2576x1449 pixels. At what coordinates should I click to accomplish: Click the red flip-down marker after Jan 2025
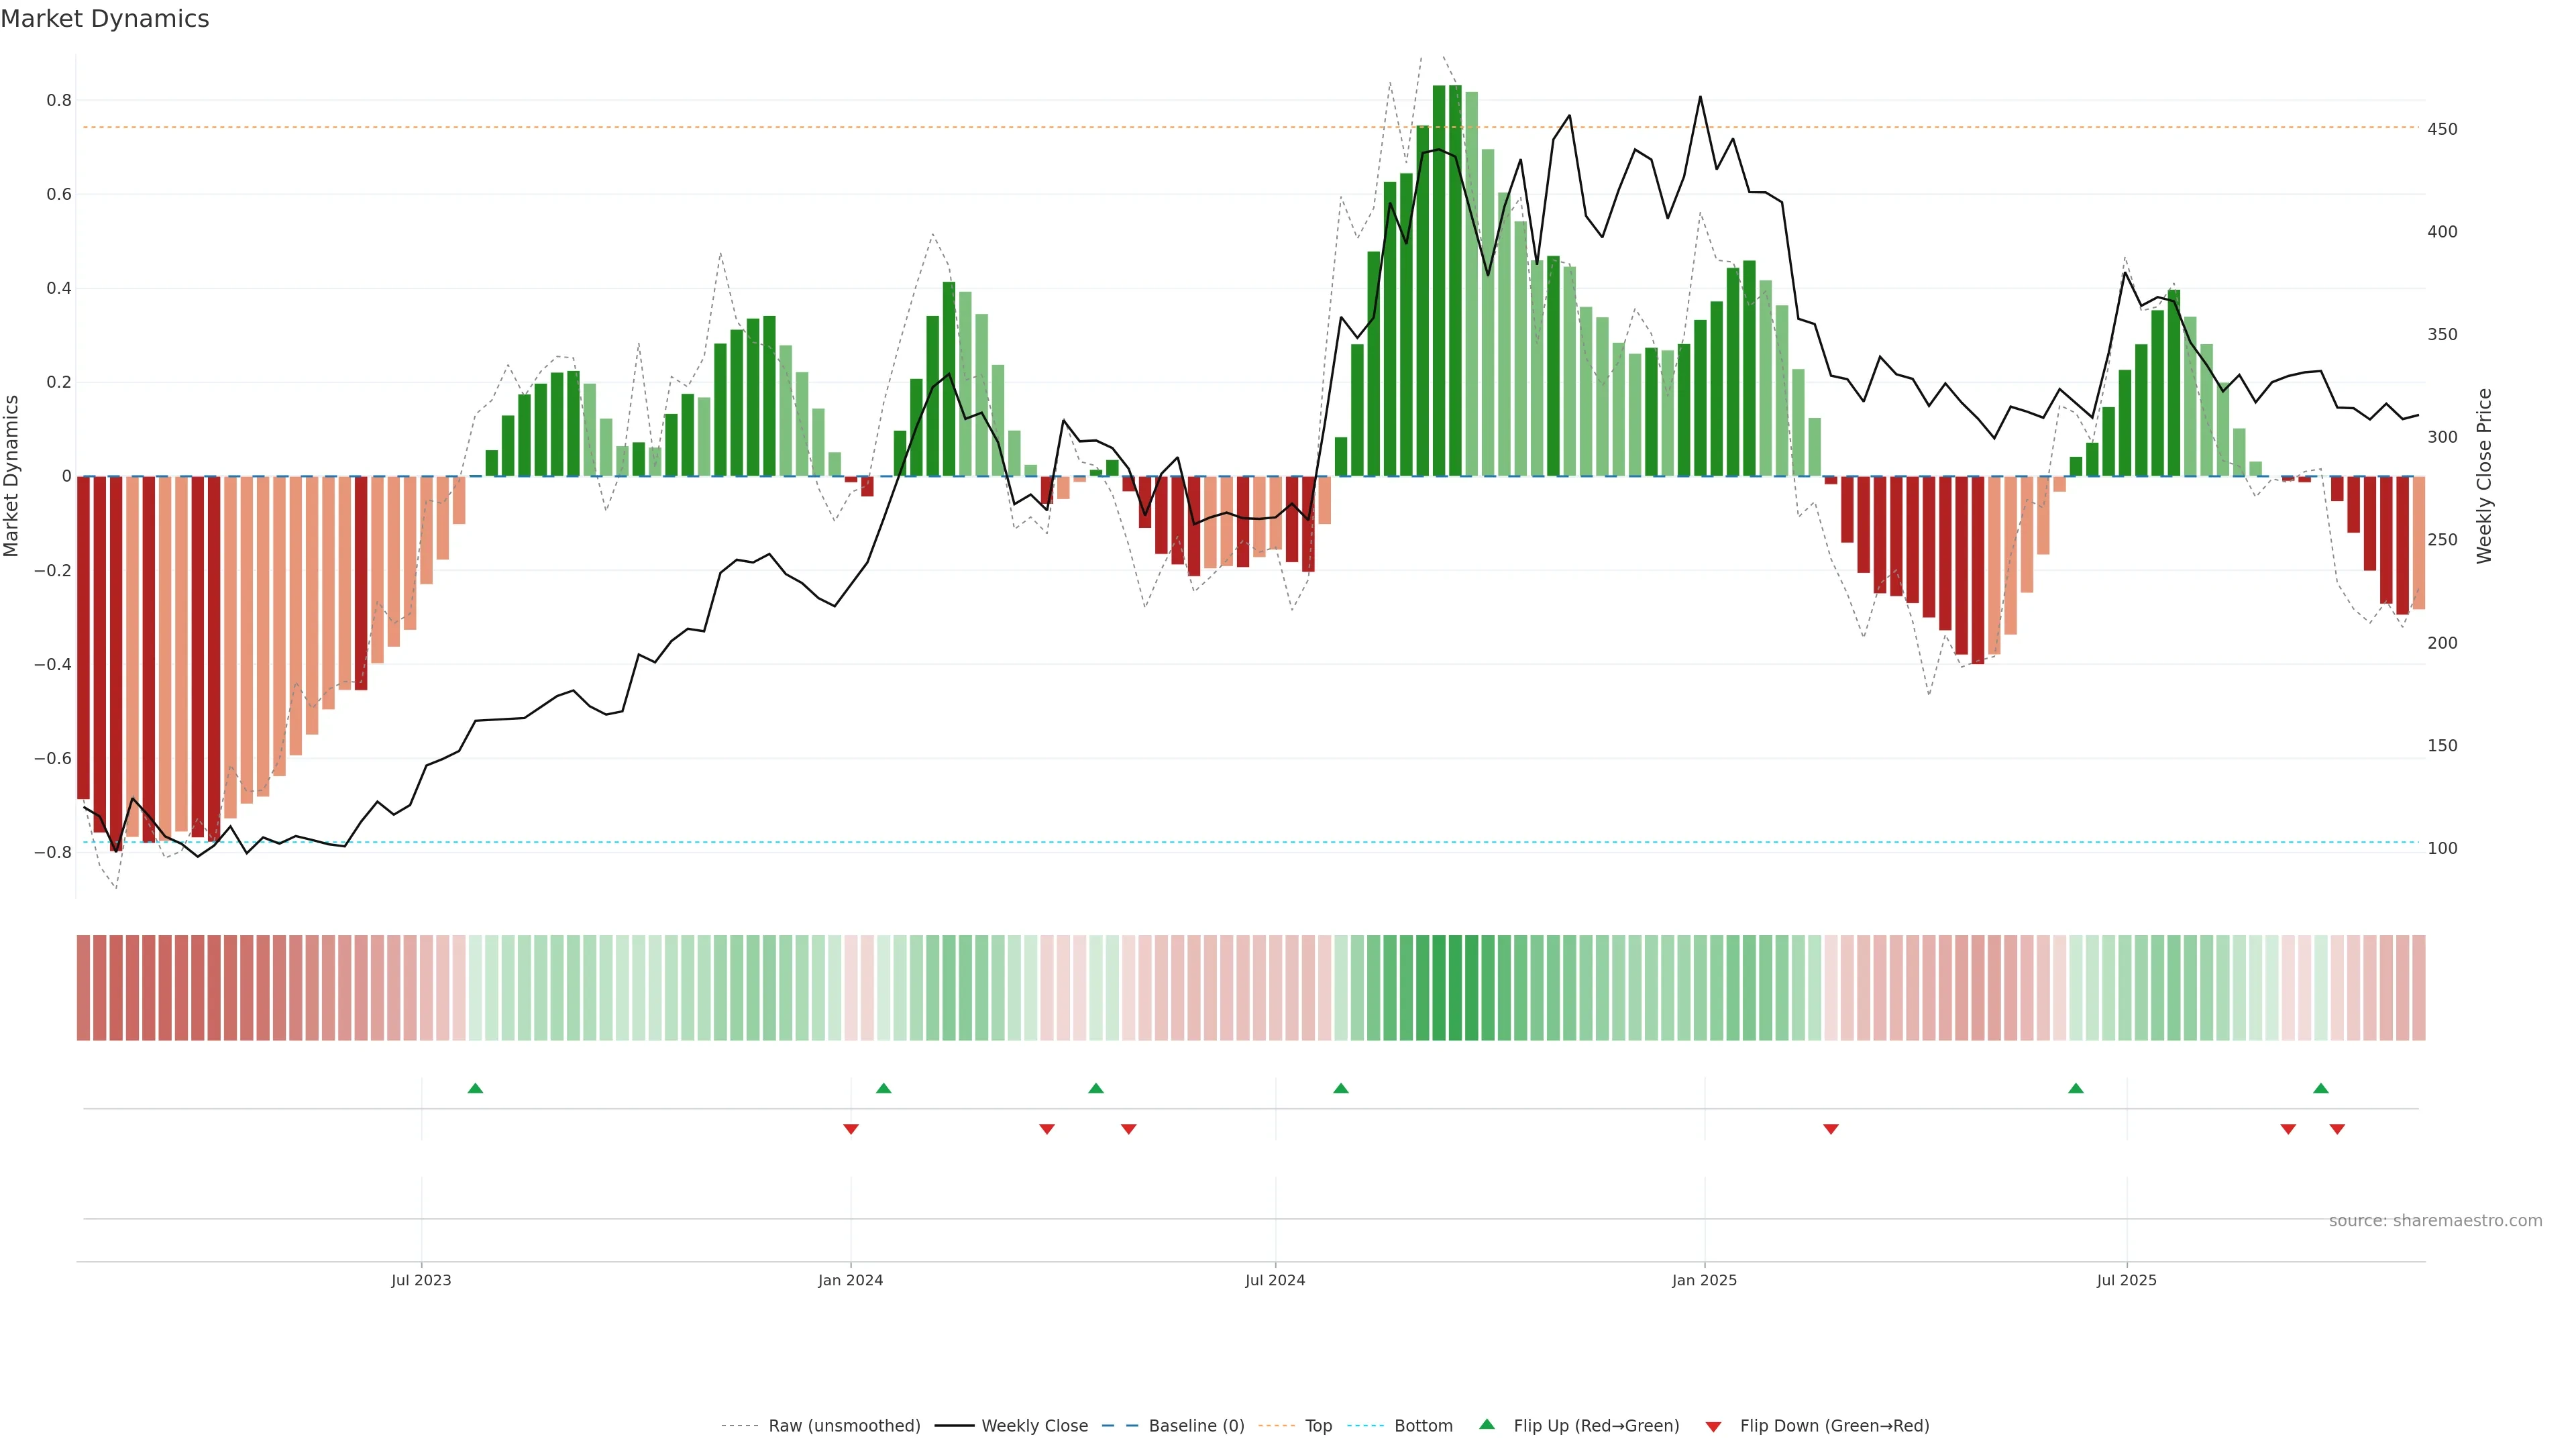click(x=1831, y=1129)
